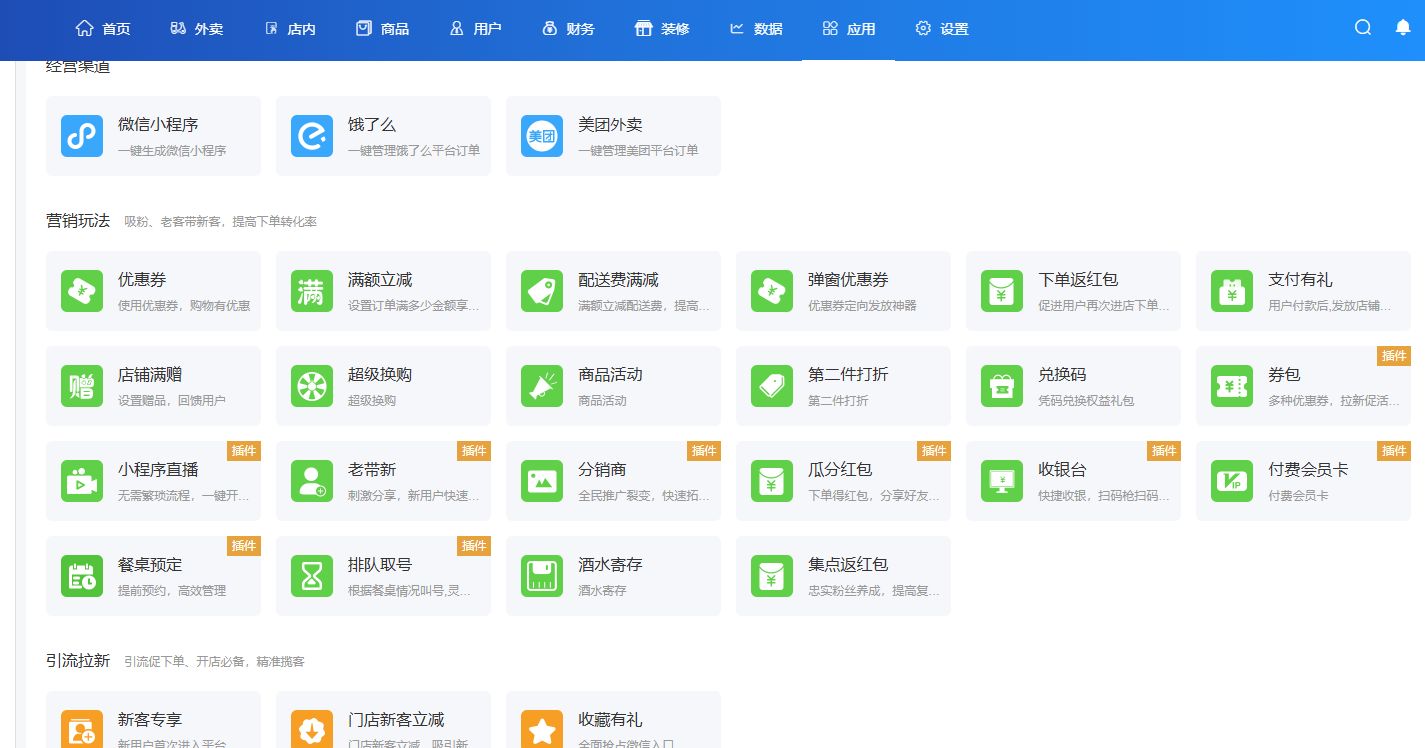Open the 设置 menu item
This screenshot has height=748, width=1425.
pyautogui.click(x=942, y=29)
